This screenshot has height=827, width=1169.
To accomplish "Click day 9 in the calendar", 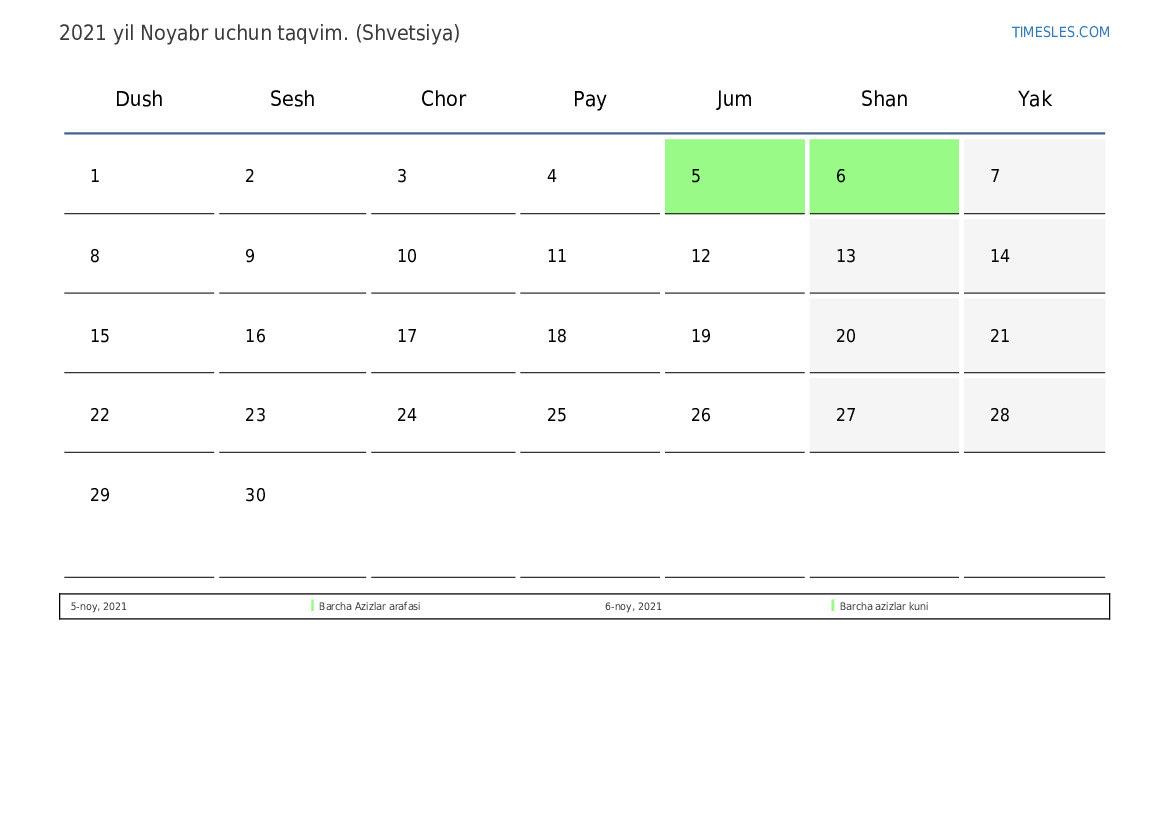I will click(292, 256).
